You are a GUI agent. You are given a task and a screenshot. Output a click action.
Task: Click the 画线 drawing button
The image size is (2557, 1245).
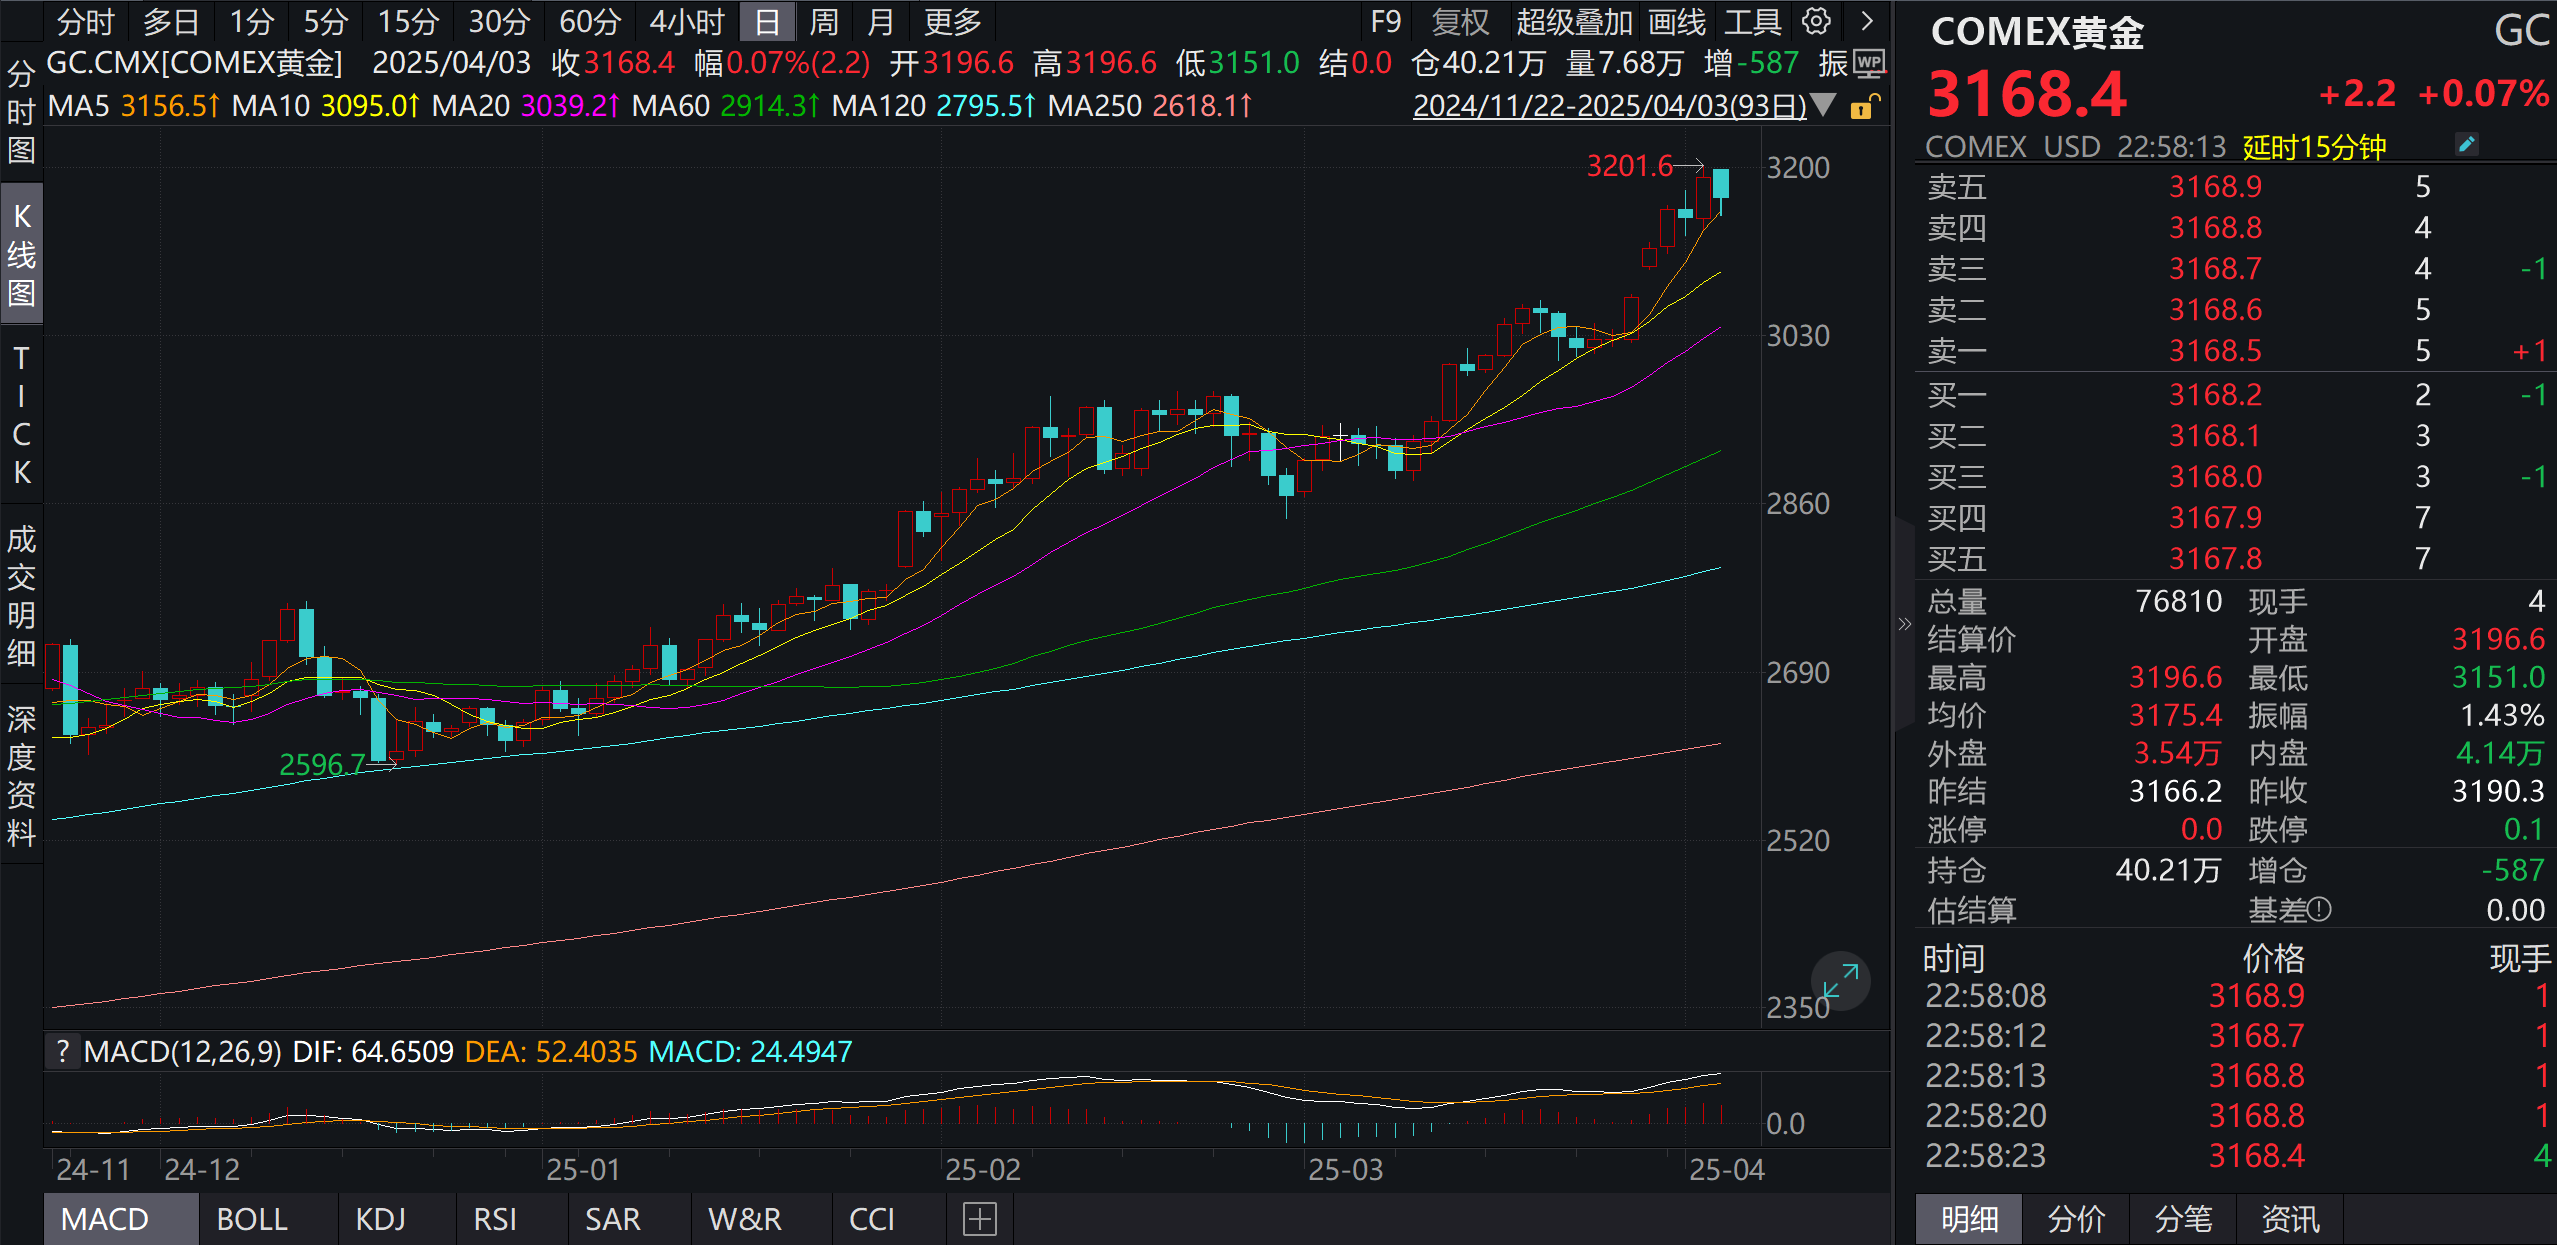click(x=1676, y=21)
